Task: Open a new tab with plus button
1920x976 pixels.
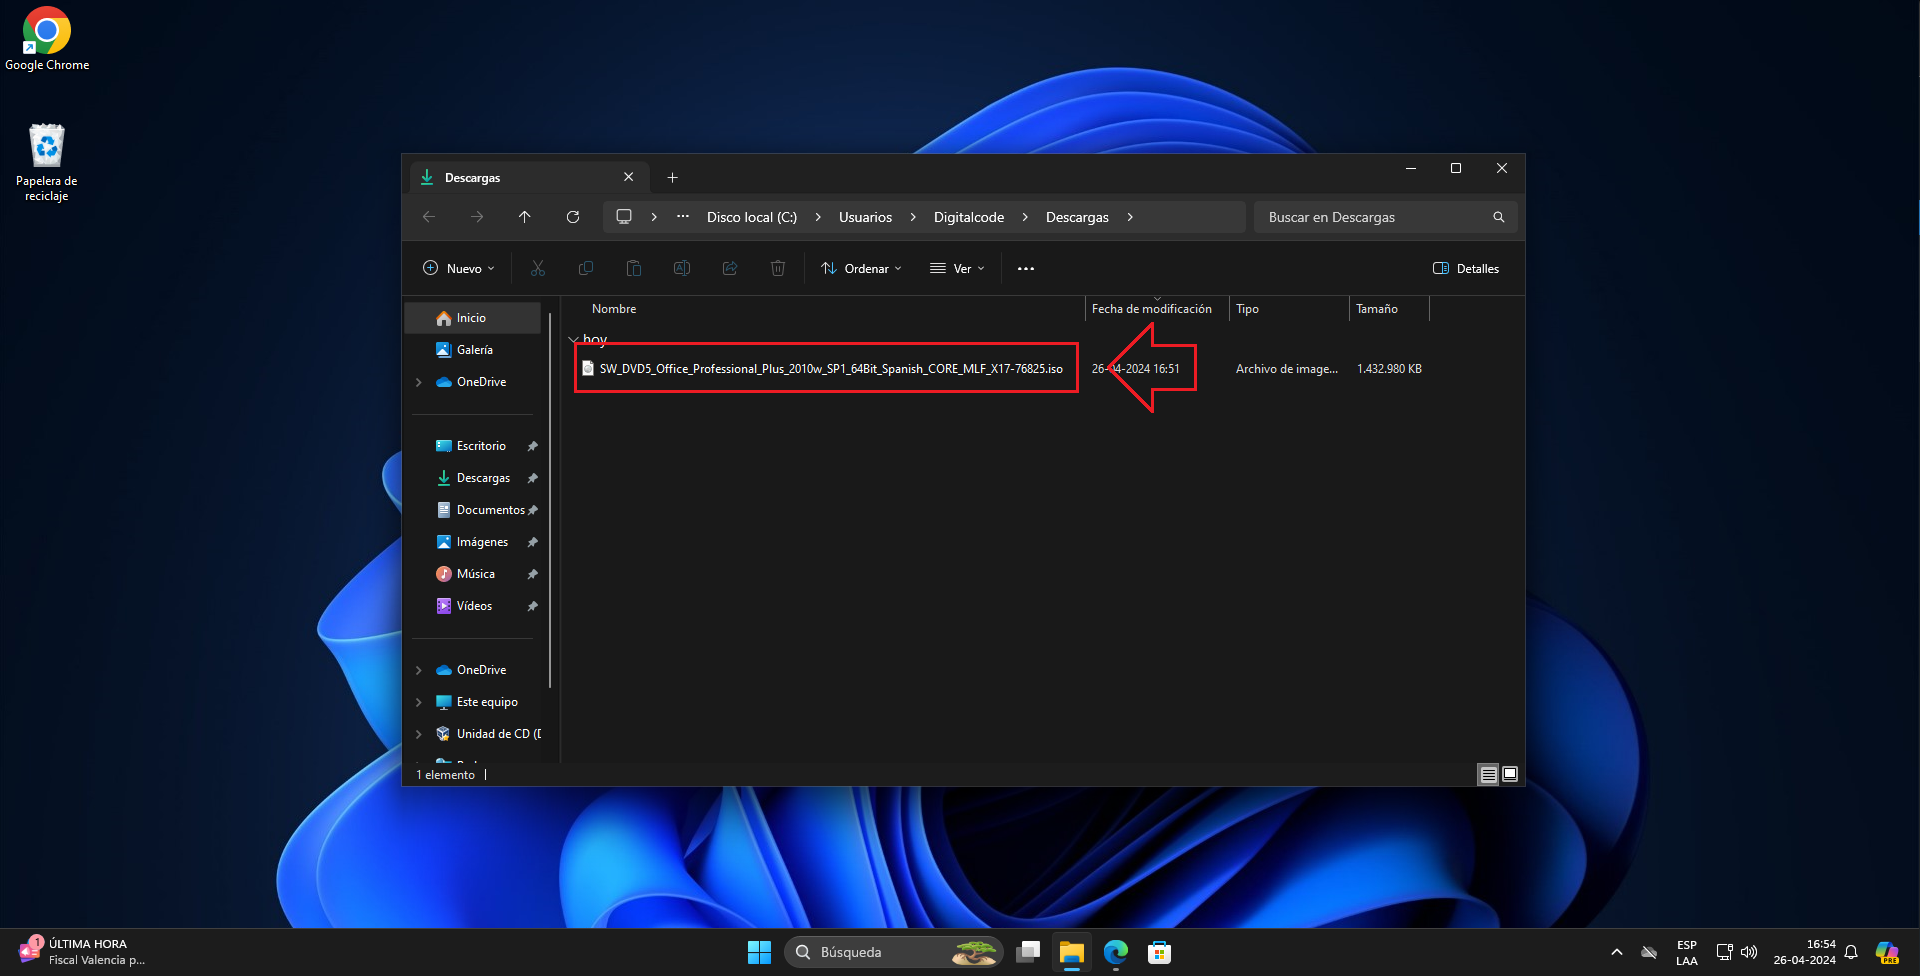Action: tap(673, 178)
